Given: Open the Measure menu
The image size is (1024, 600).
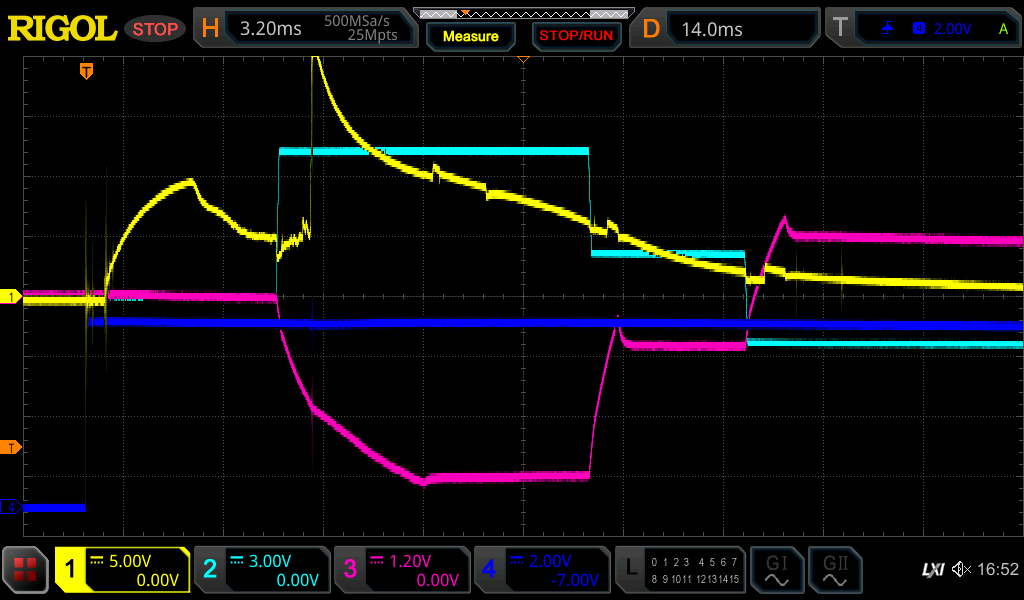Looking at the screenshot, I should (470, 36).
